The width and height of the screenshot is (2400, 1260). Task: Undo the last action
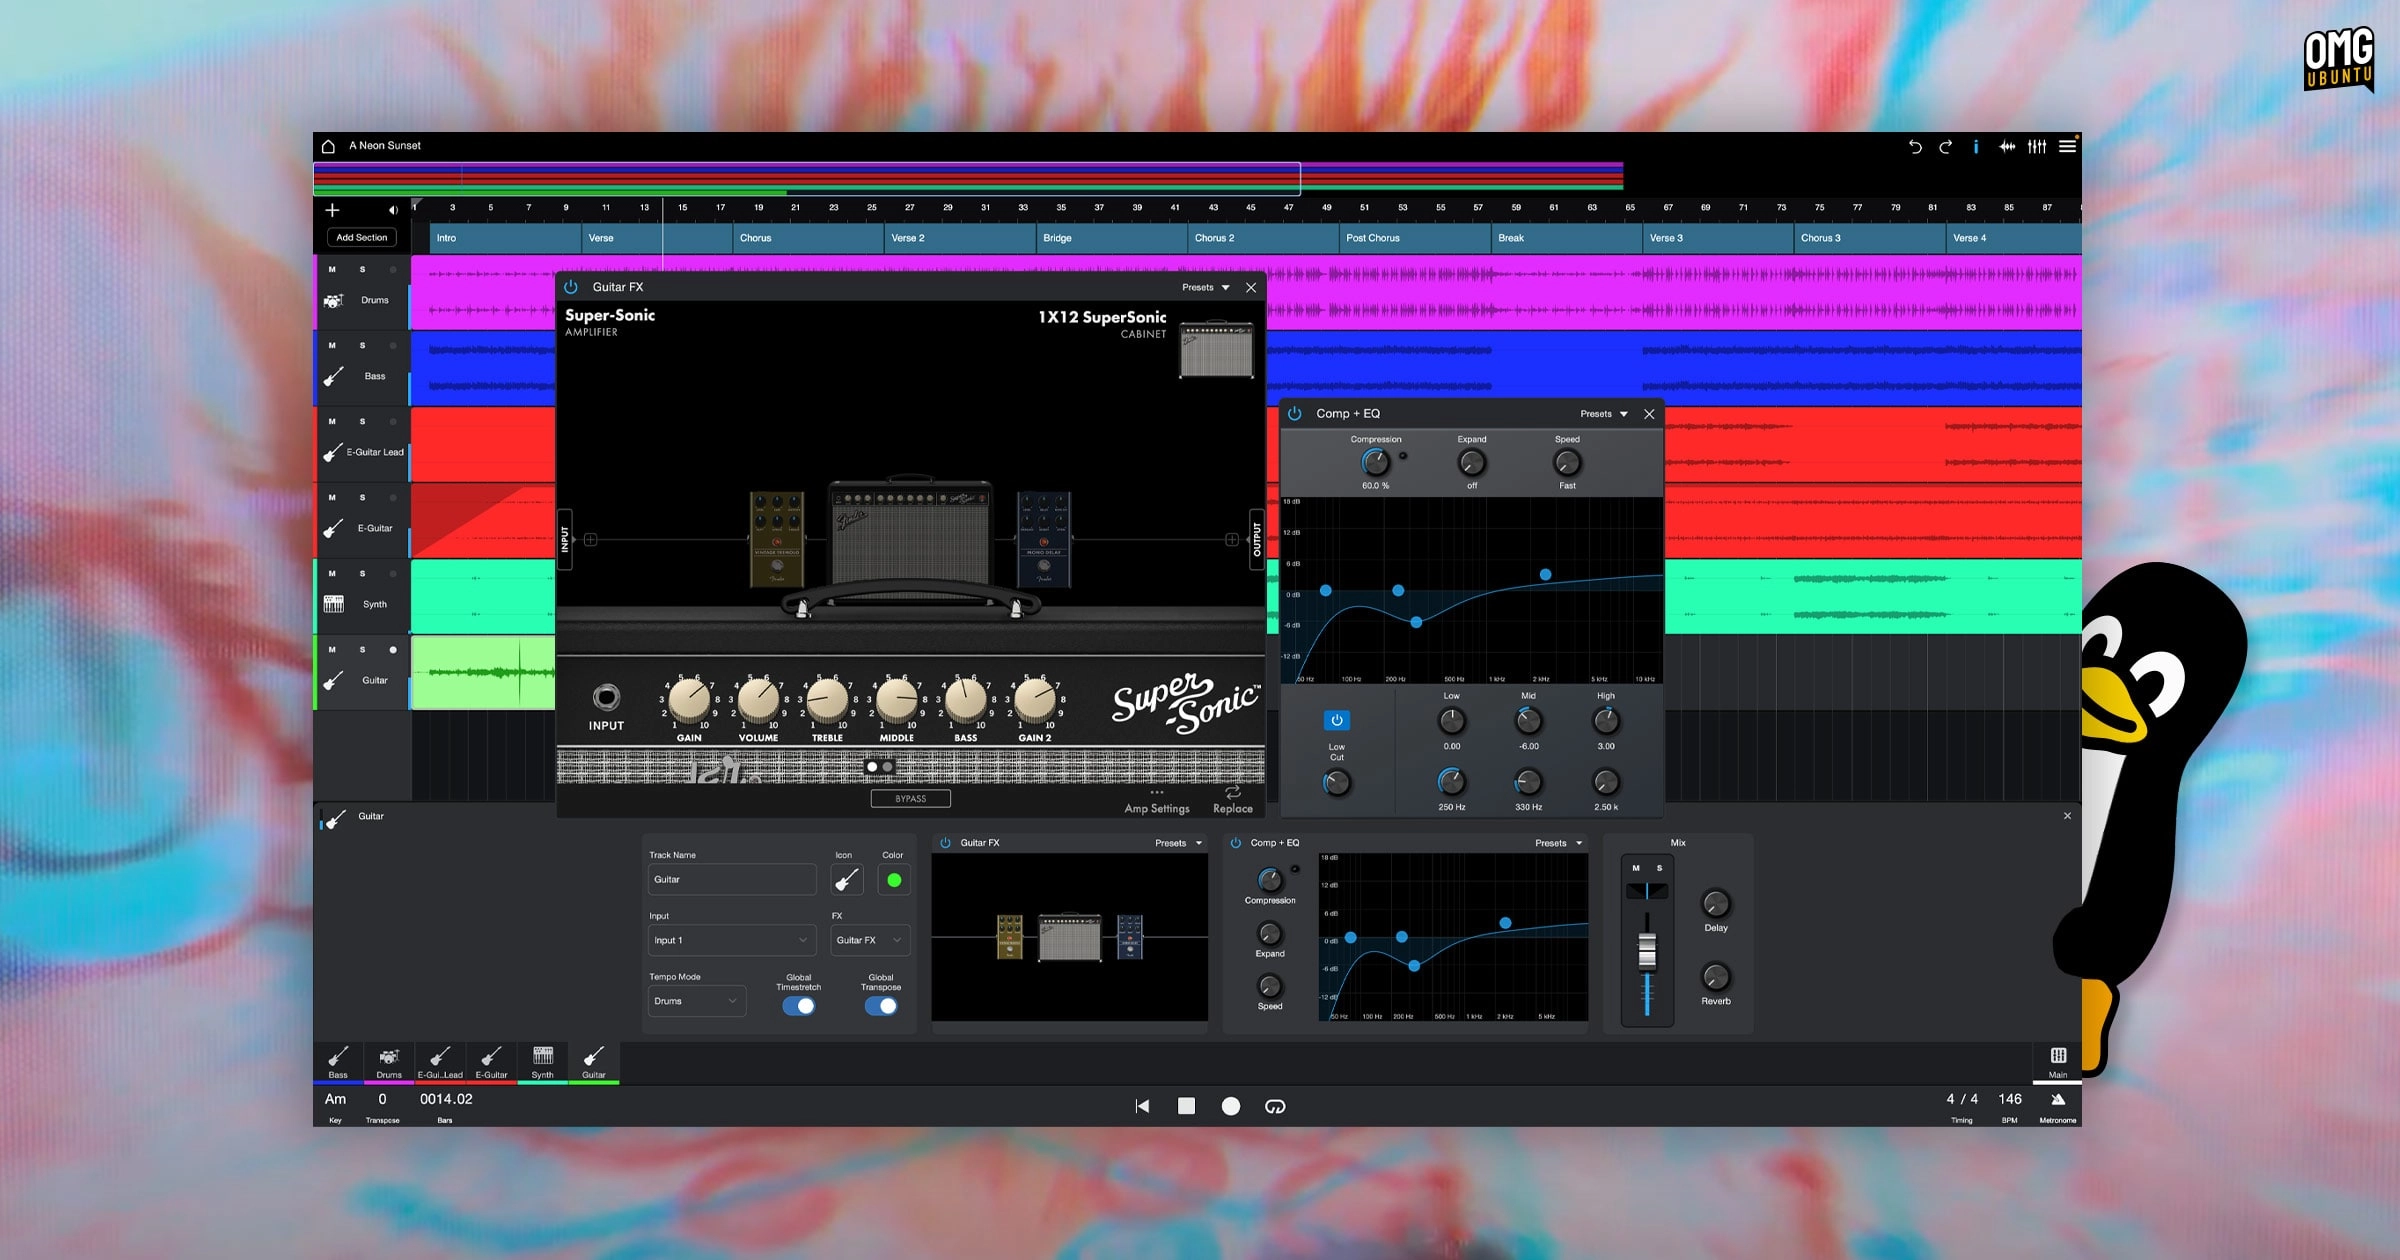tap(1915, 147)
